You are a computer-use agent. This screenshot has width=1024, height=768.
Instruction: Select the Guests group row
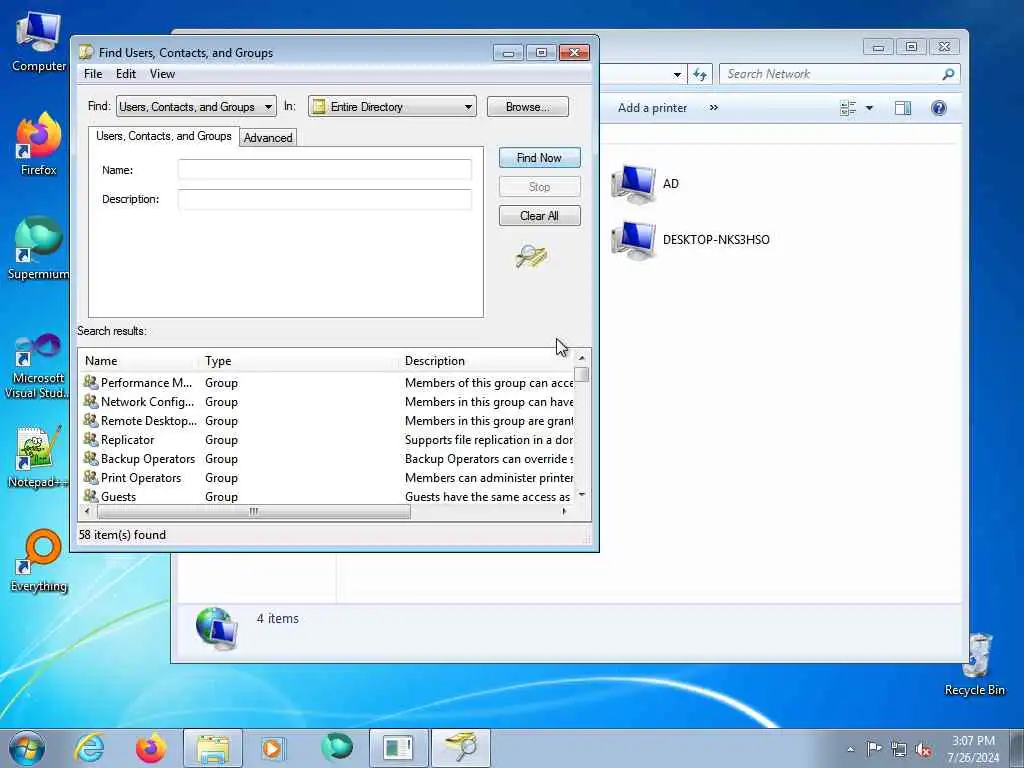[326, 496]
